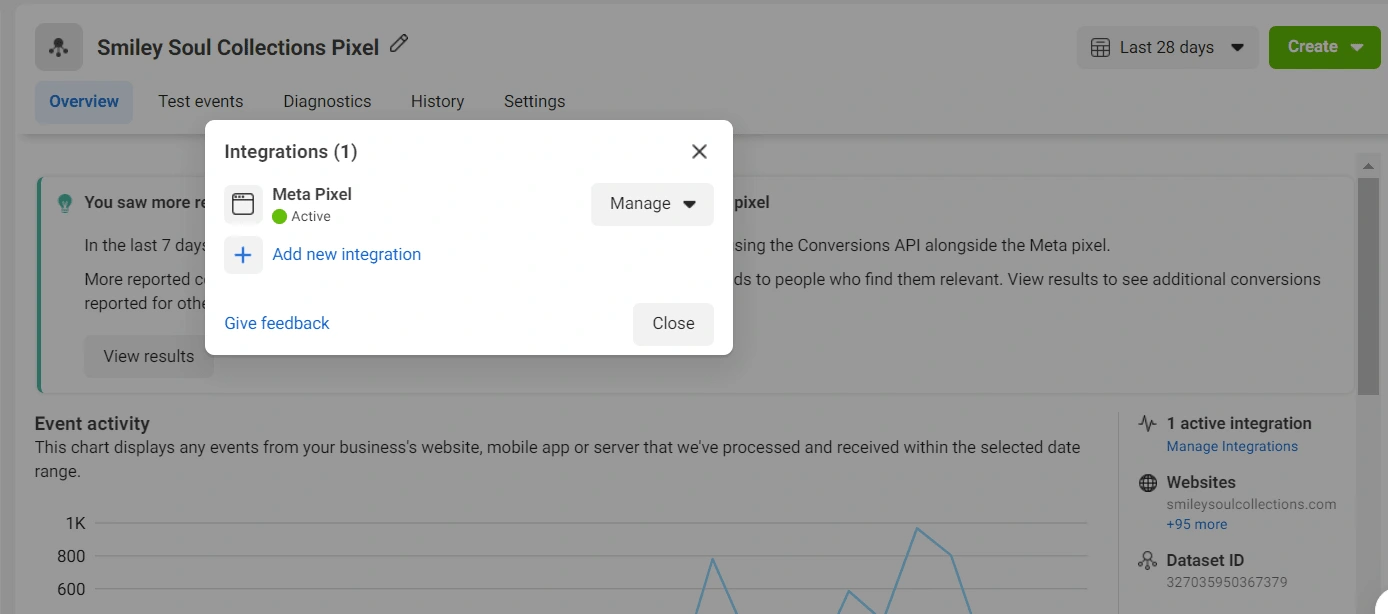Click the Add new integration link
Image resolution: width=1388 pixels, height=614 pixels.
(x=347, y=255)
